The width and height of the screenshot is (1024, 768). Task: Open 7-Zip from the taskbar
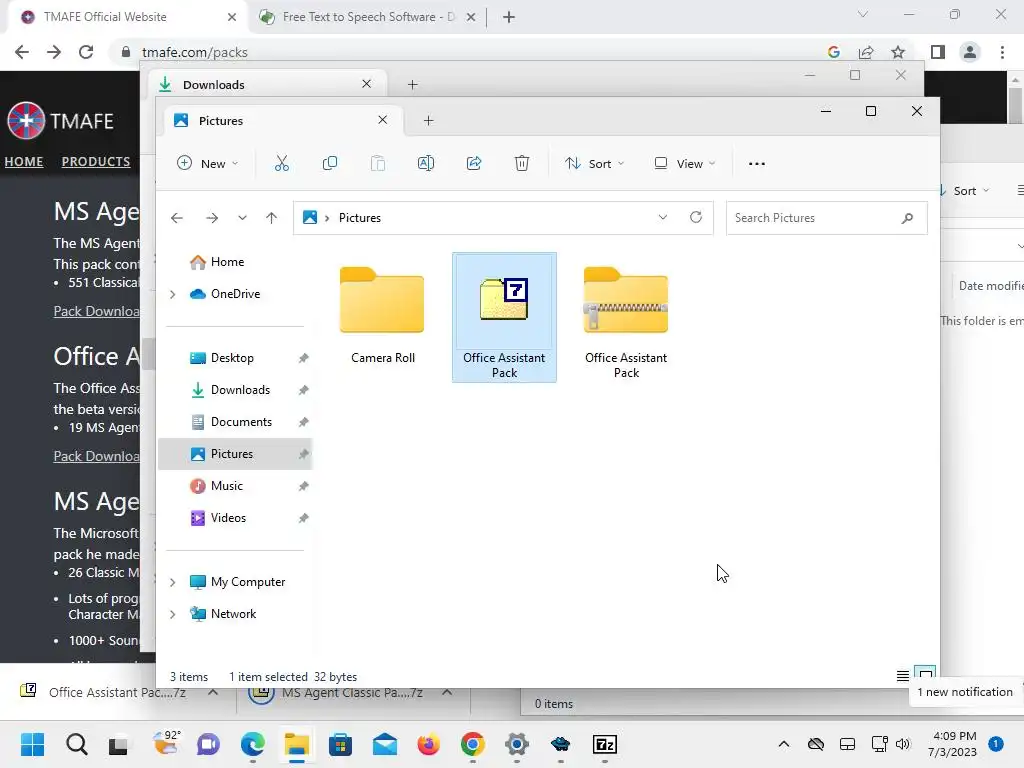605,744
